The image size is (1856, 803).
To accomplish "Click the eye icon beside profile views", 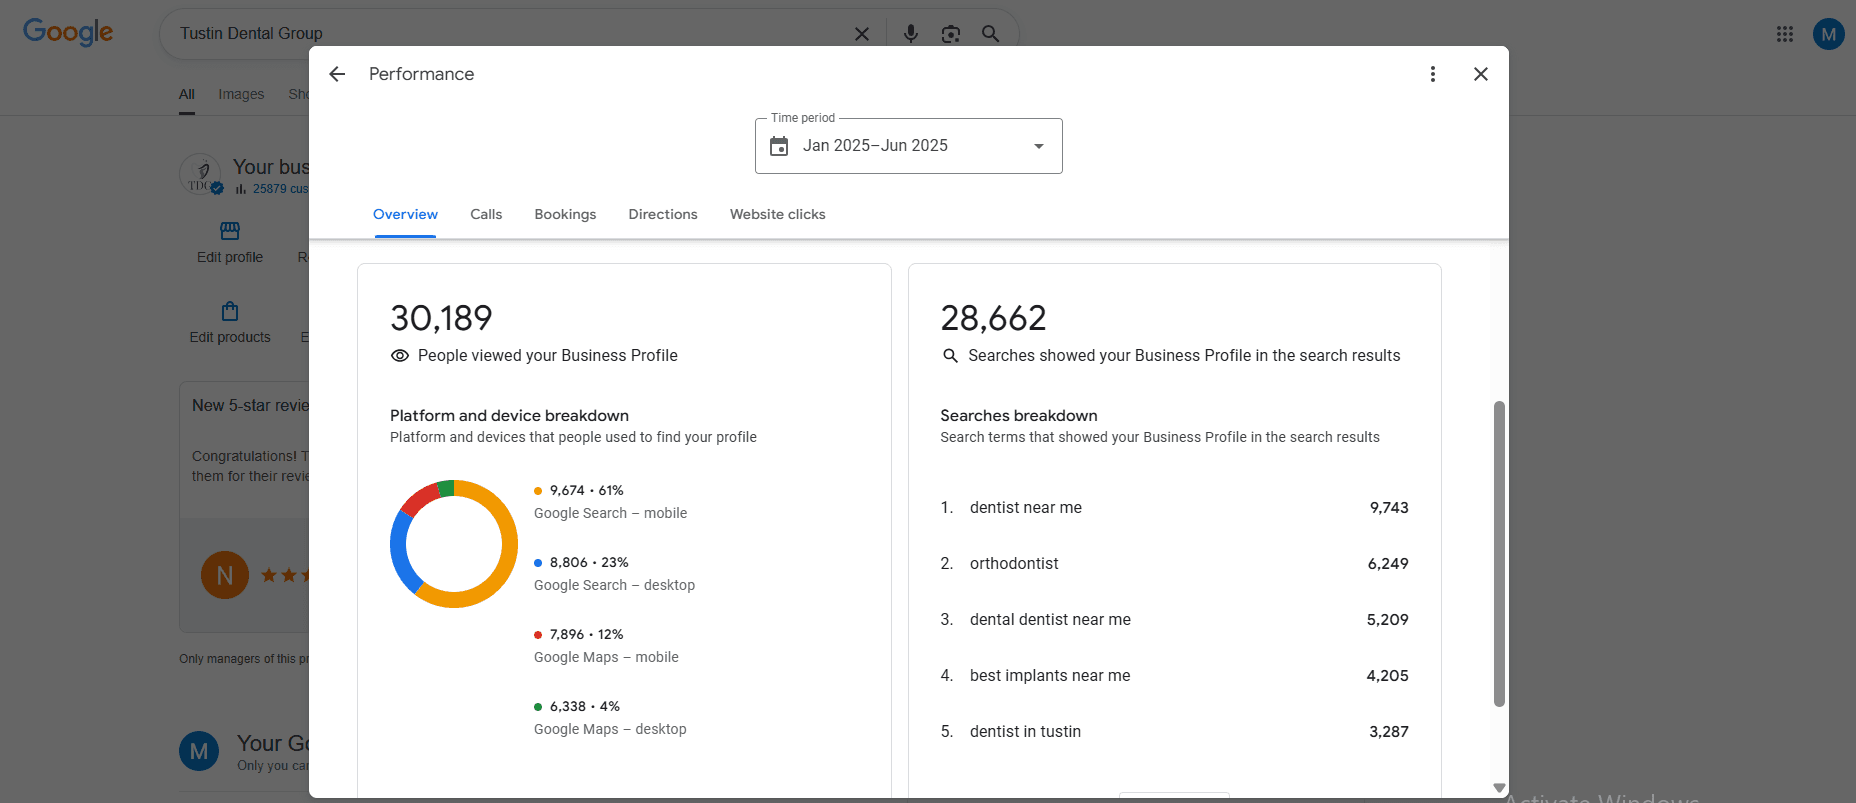I will click(400, 355).
